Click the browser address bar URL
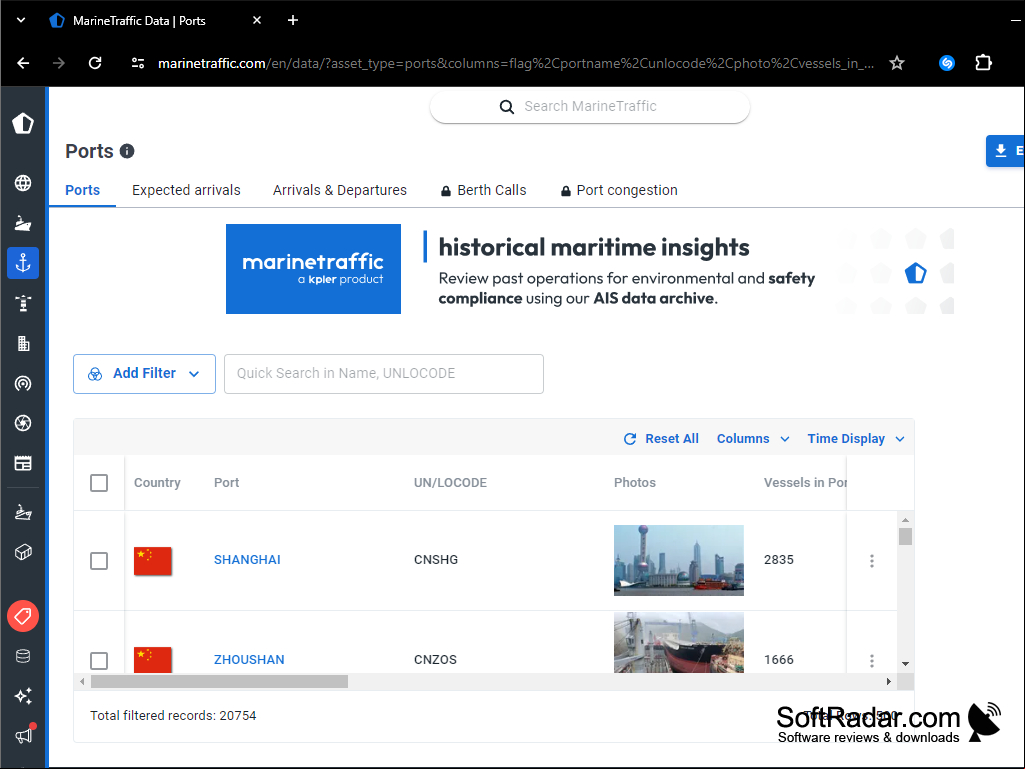The height and width of the screenshot is (769, 1025). click(516, 63)
